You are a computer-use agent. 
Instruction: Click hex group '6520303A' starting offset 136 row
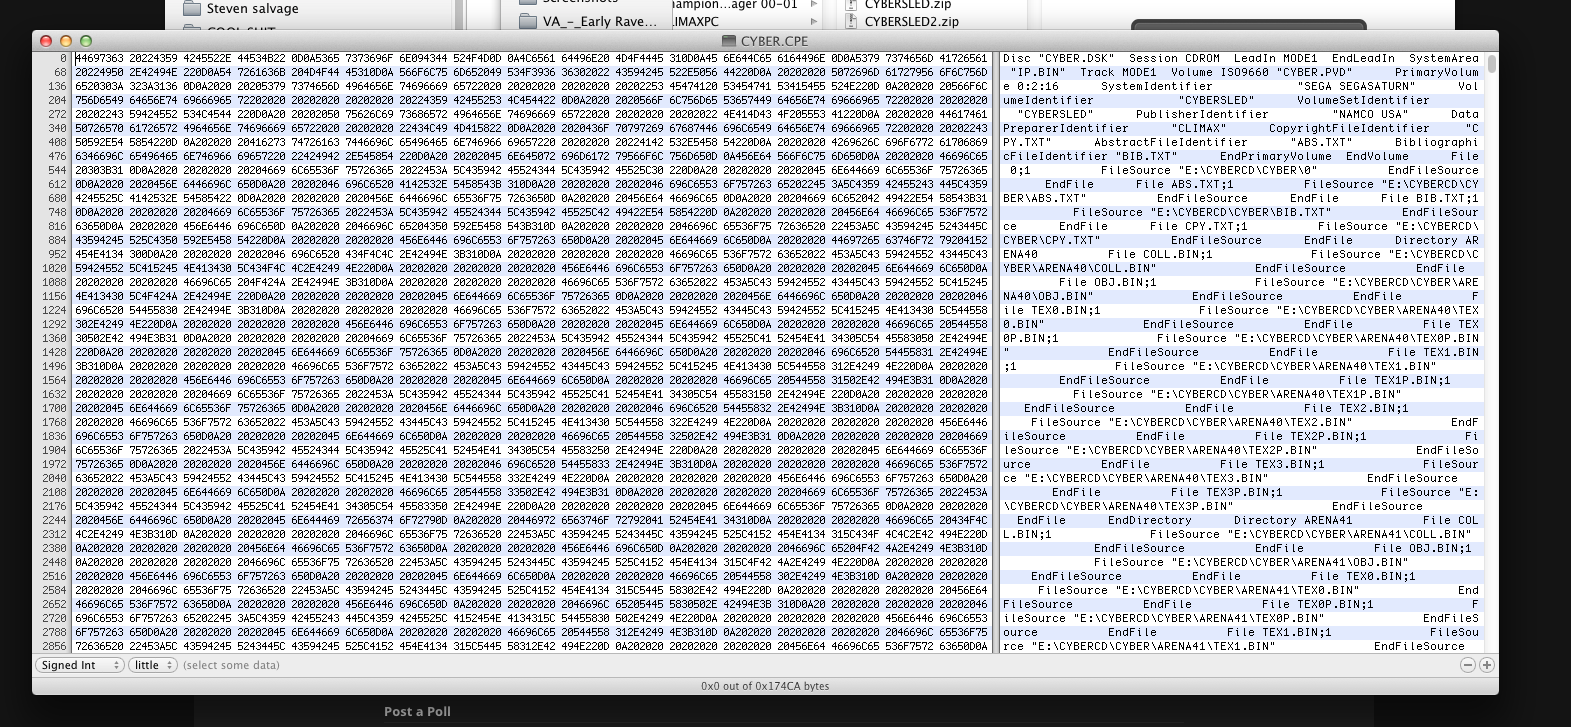pos(100,87)
